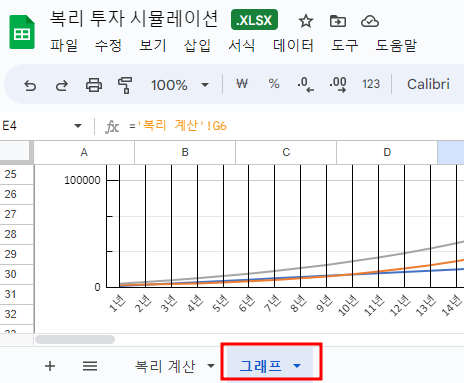Image resolution: width=464 pixels, height=383 pixels.
Task: Show all sheets list button
Action: pos(90,366)
